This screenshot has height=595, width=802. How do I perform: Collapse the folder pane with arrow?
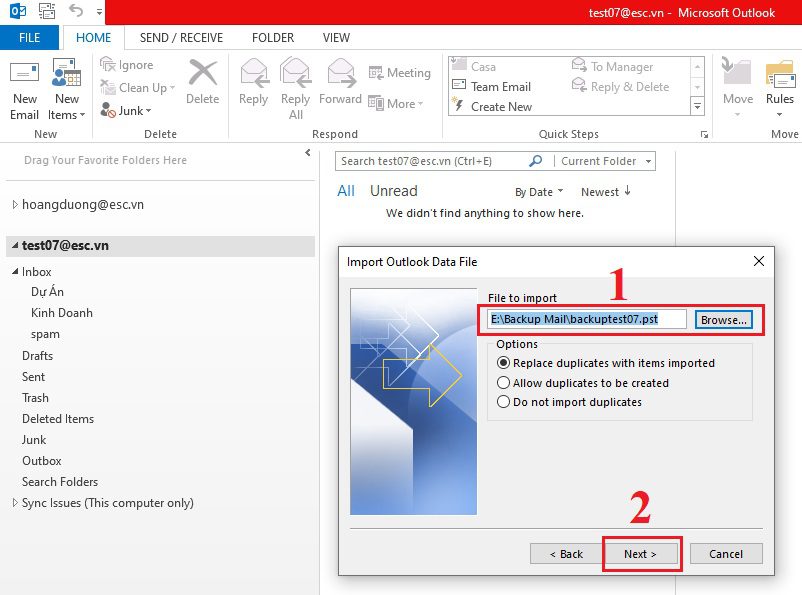tap(307, 152)
